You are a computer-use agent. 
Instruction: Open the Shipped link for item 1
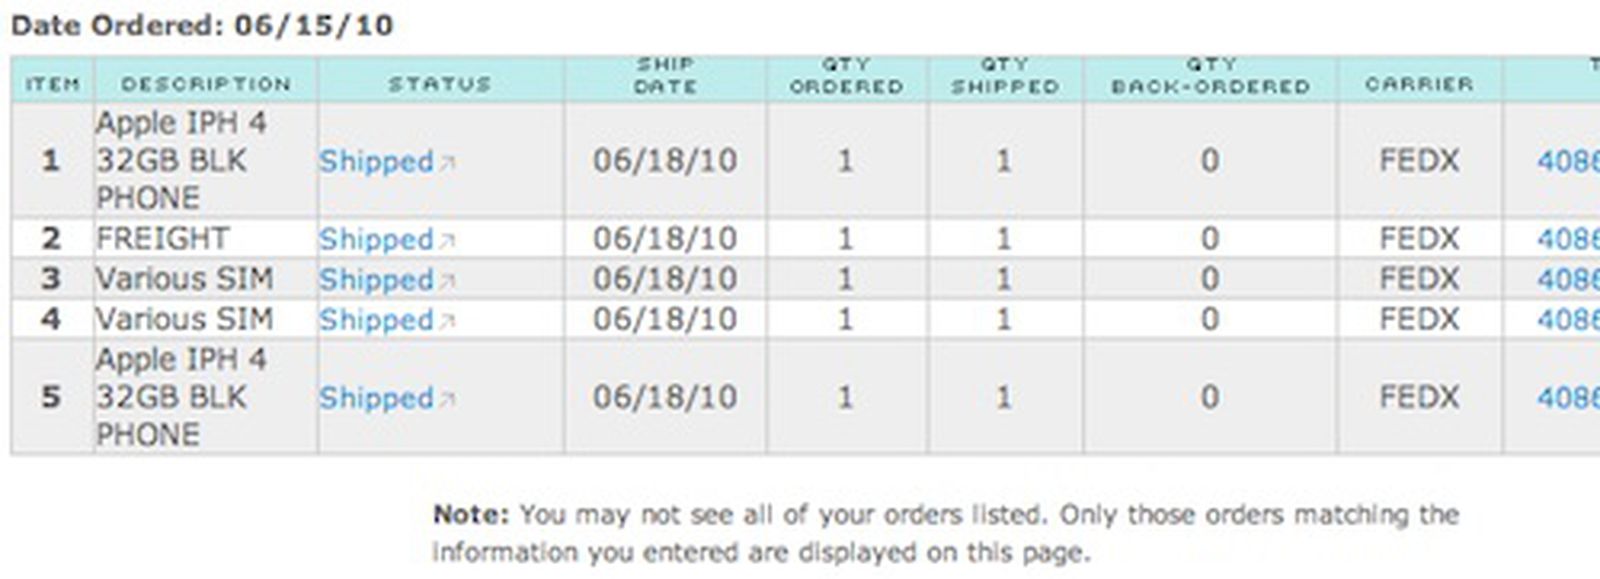pos(375,162)
